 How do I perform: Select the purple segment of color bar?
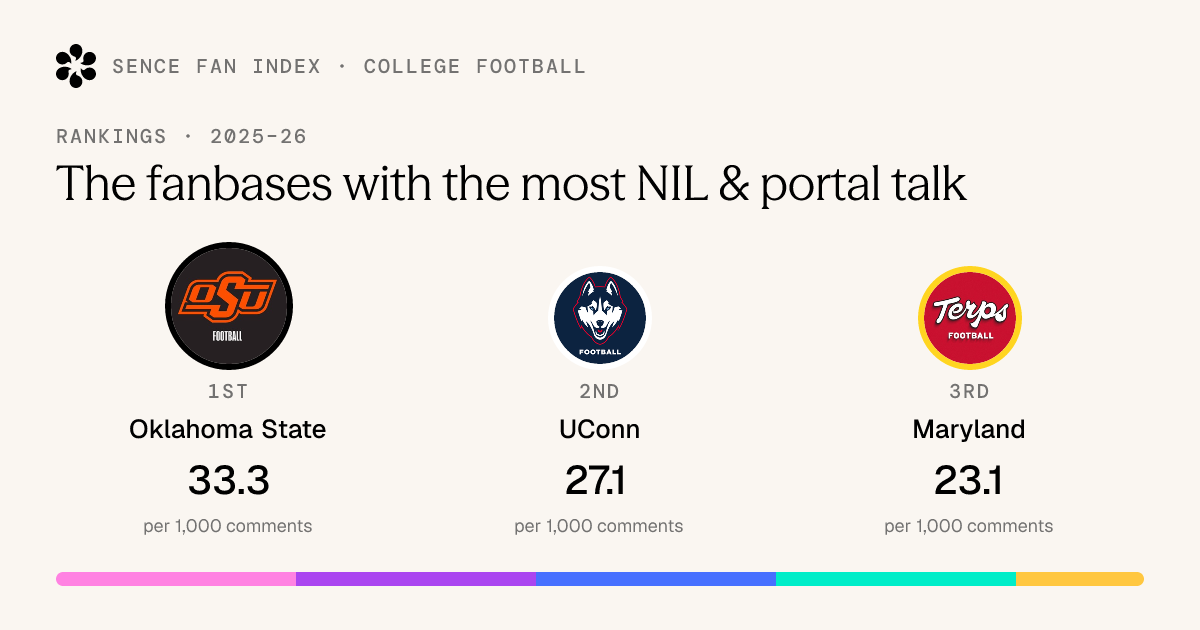[x=416, y=579]
